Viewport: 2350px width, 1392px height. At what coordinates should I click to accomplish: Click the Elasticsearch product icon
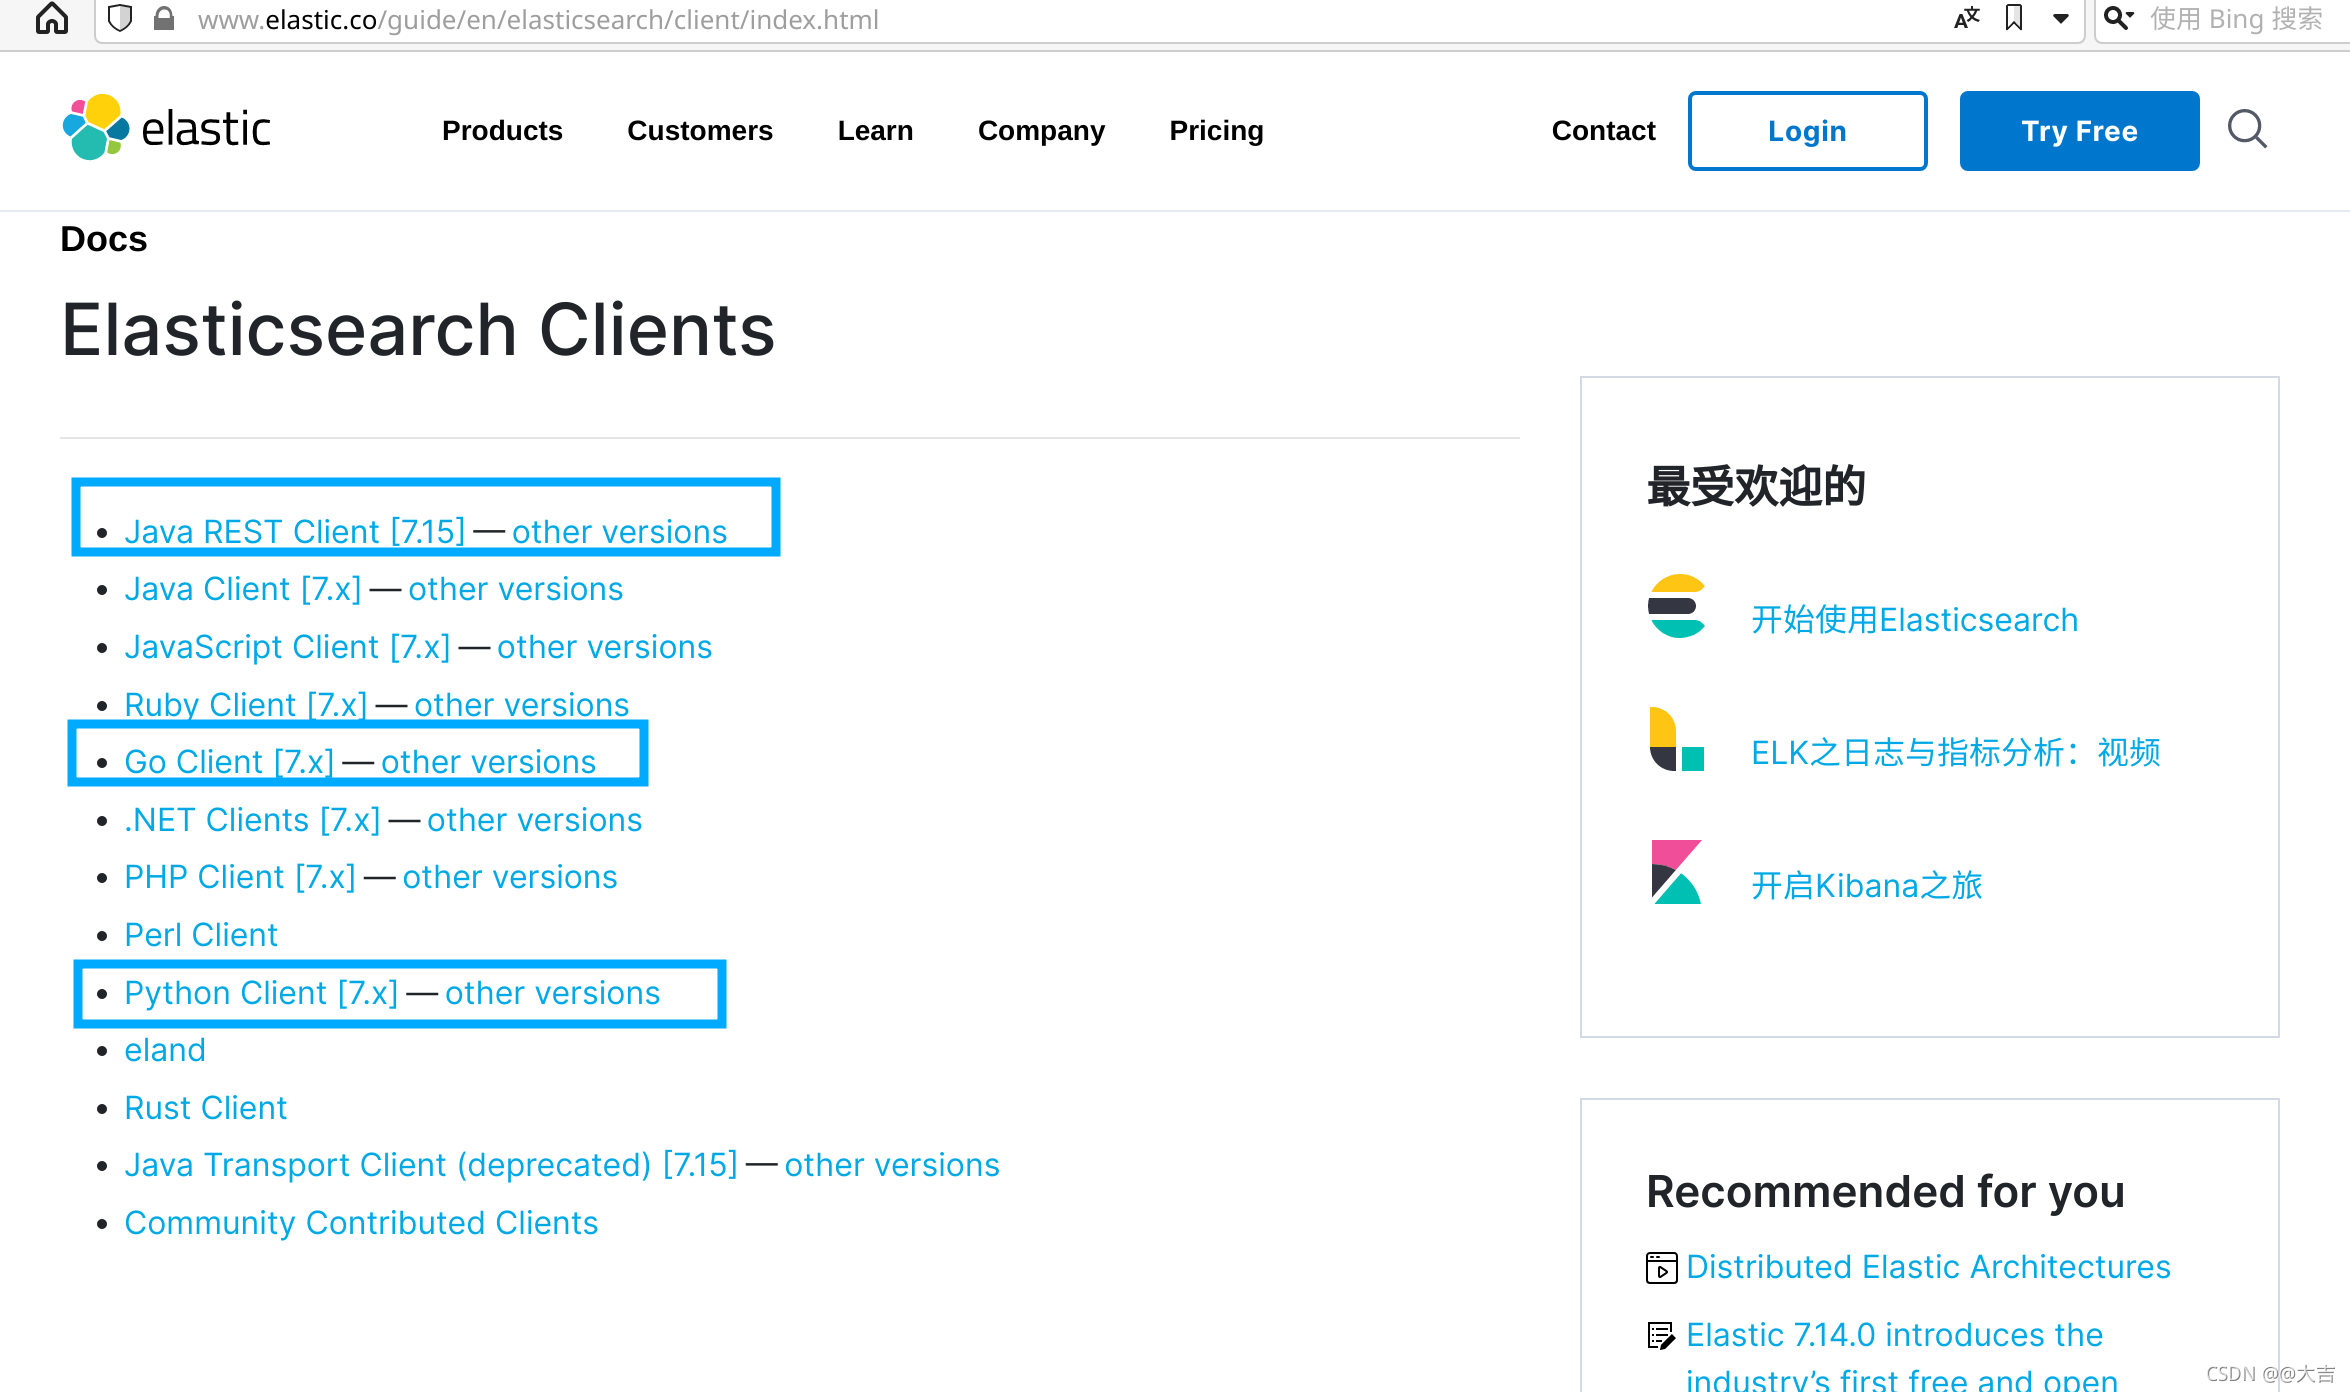point(1677,606)
